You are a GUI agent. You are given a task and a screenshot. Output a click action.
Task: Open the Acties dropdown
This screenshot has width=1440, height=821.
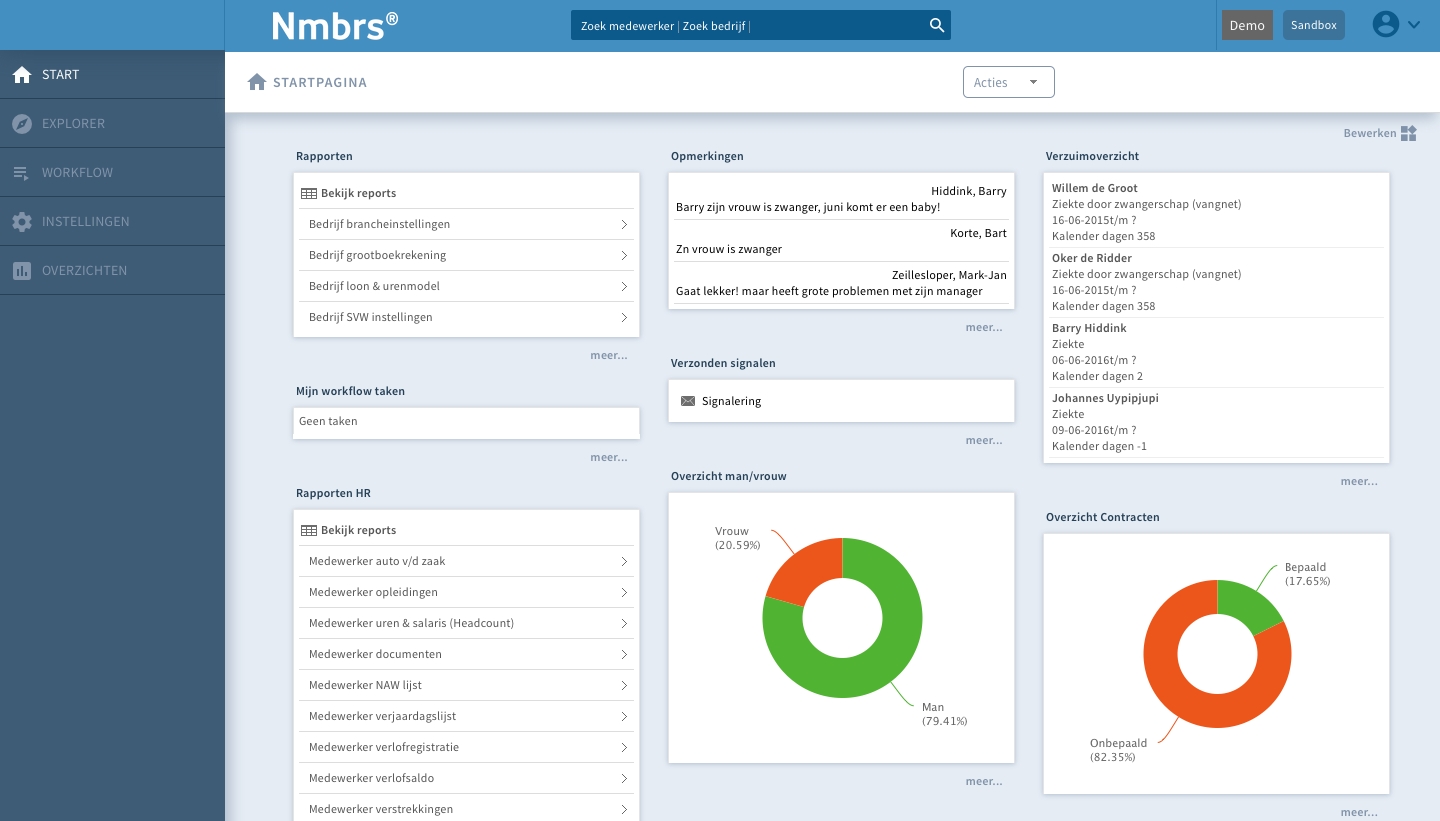pyautogui.click(x=1008, y=82)
